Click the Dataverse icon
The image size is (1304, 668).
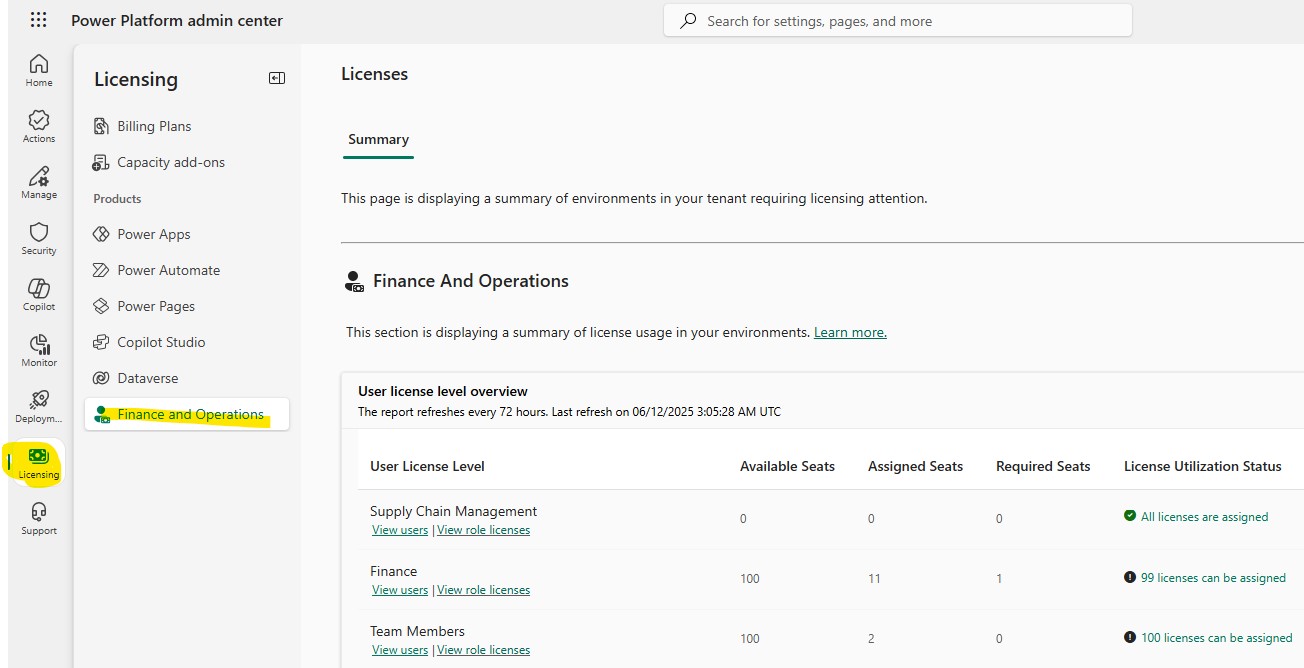(x=100, y=378)
